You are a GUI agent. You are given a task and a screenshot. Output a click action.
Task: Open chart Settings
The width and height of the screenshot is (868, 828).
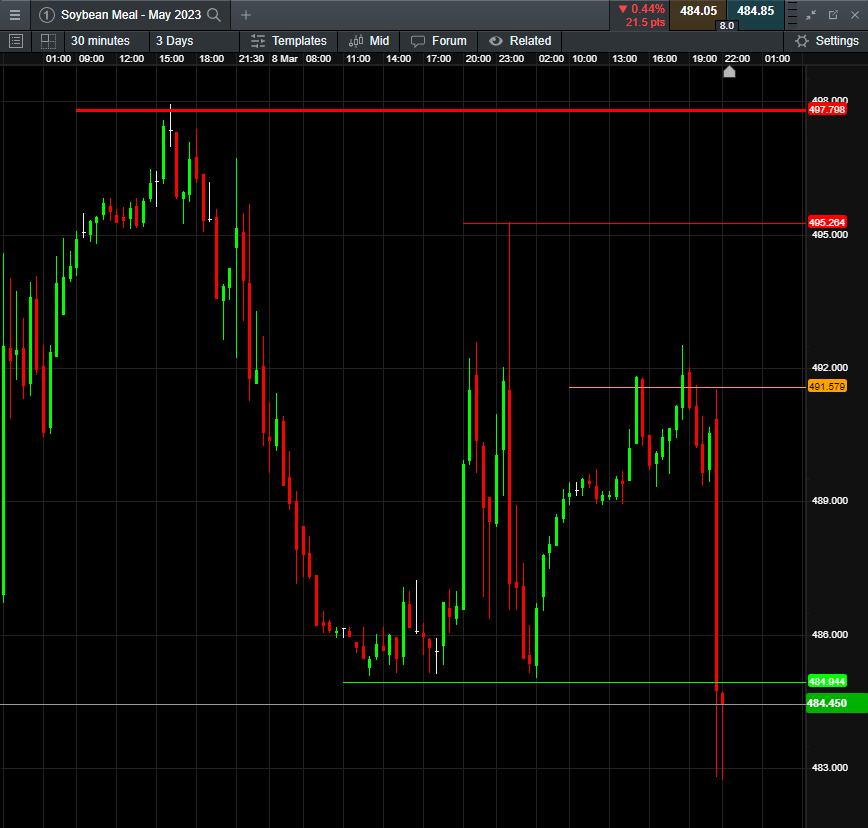tap(826, 41)
